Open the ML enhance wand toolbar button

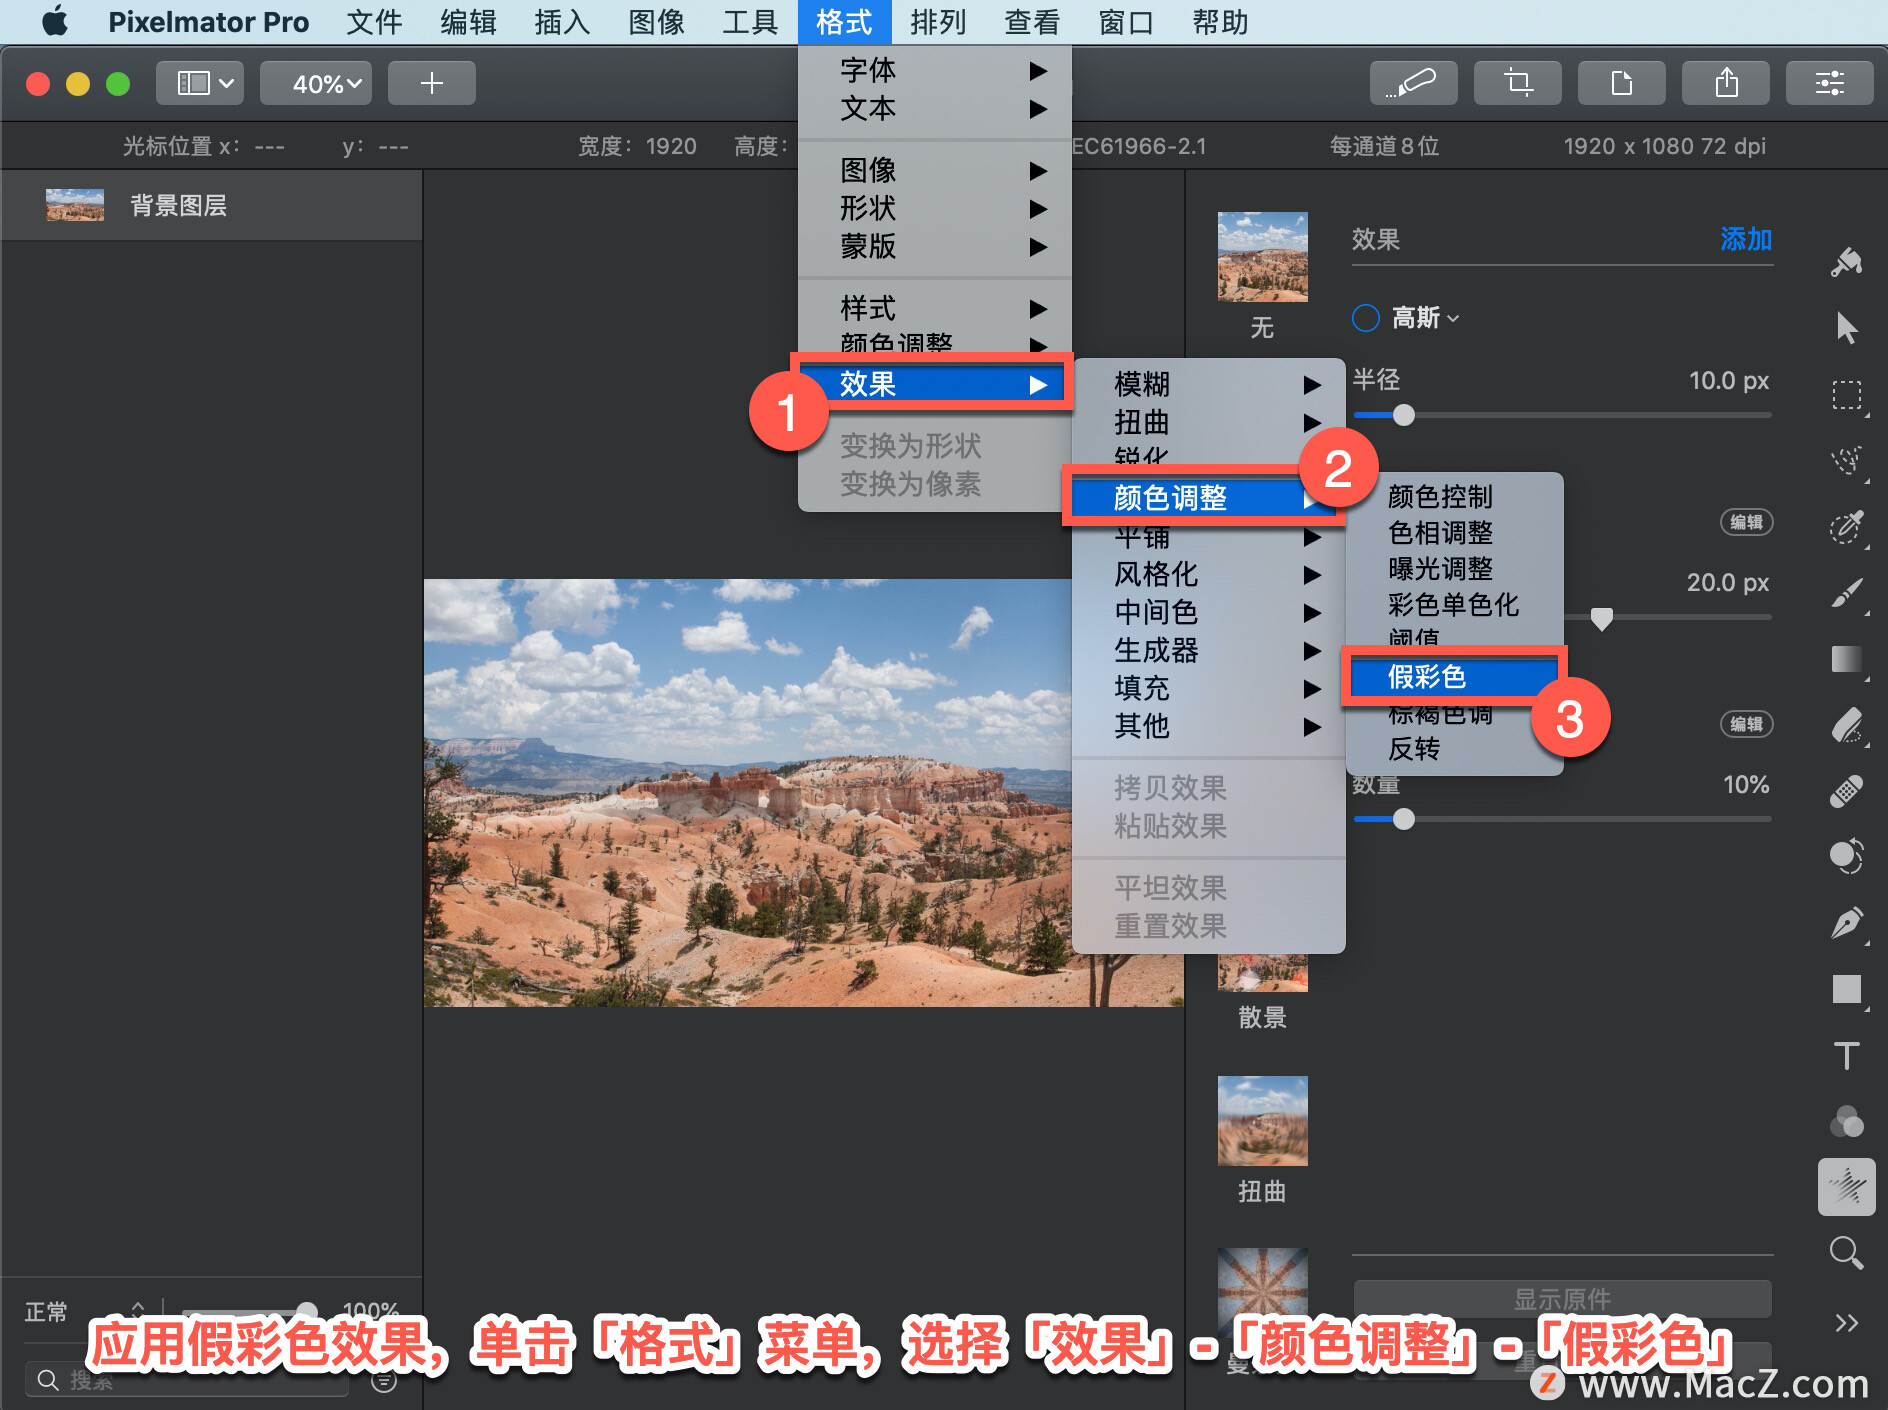point(1413,83)
